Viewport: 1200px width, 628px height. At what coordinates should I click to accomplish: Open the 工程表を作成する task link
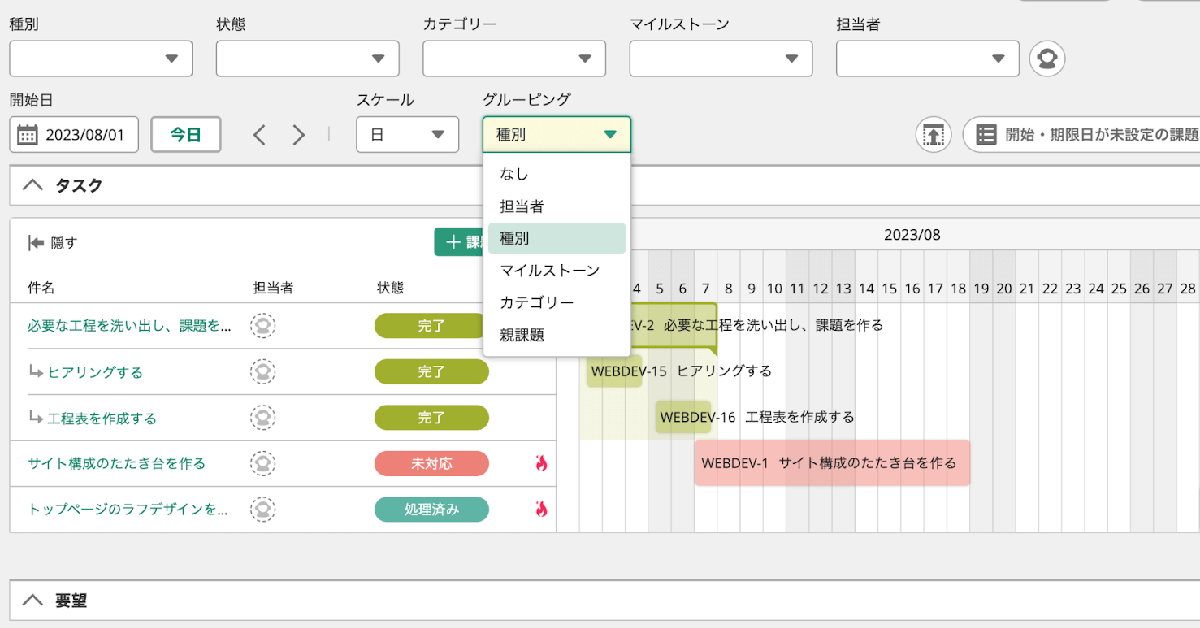101,418
